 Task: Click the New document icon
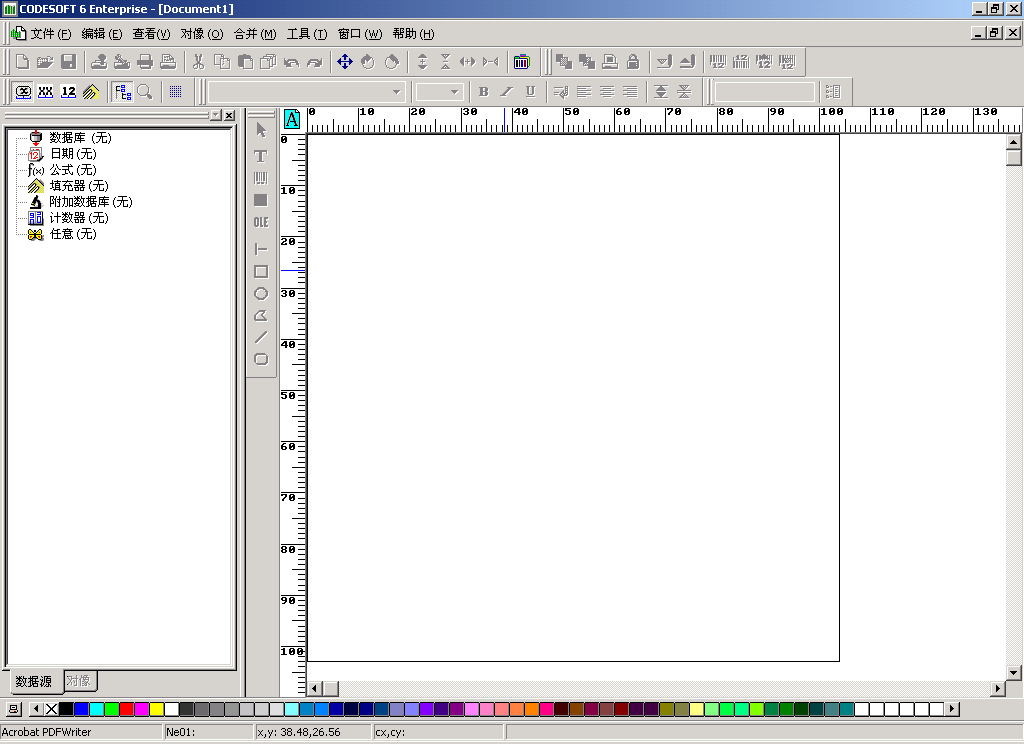coord(23,62)
